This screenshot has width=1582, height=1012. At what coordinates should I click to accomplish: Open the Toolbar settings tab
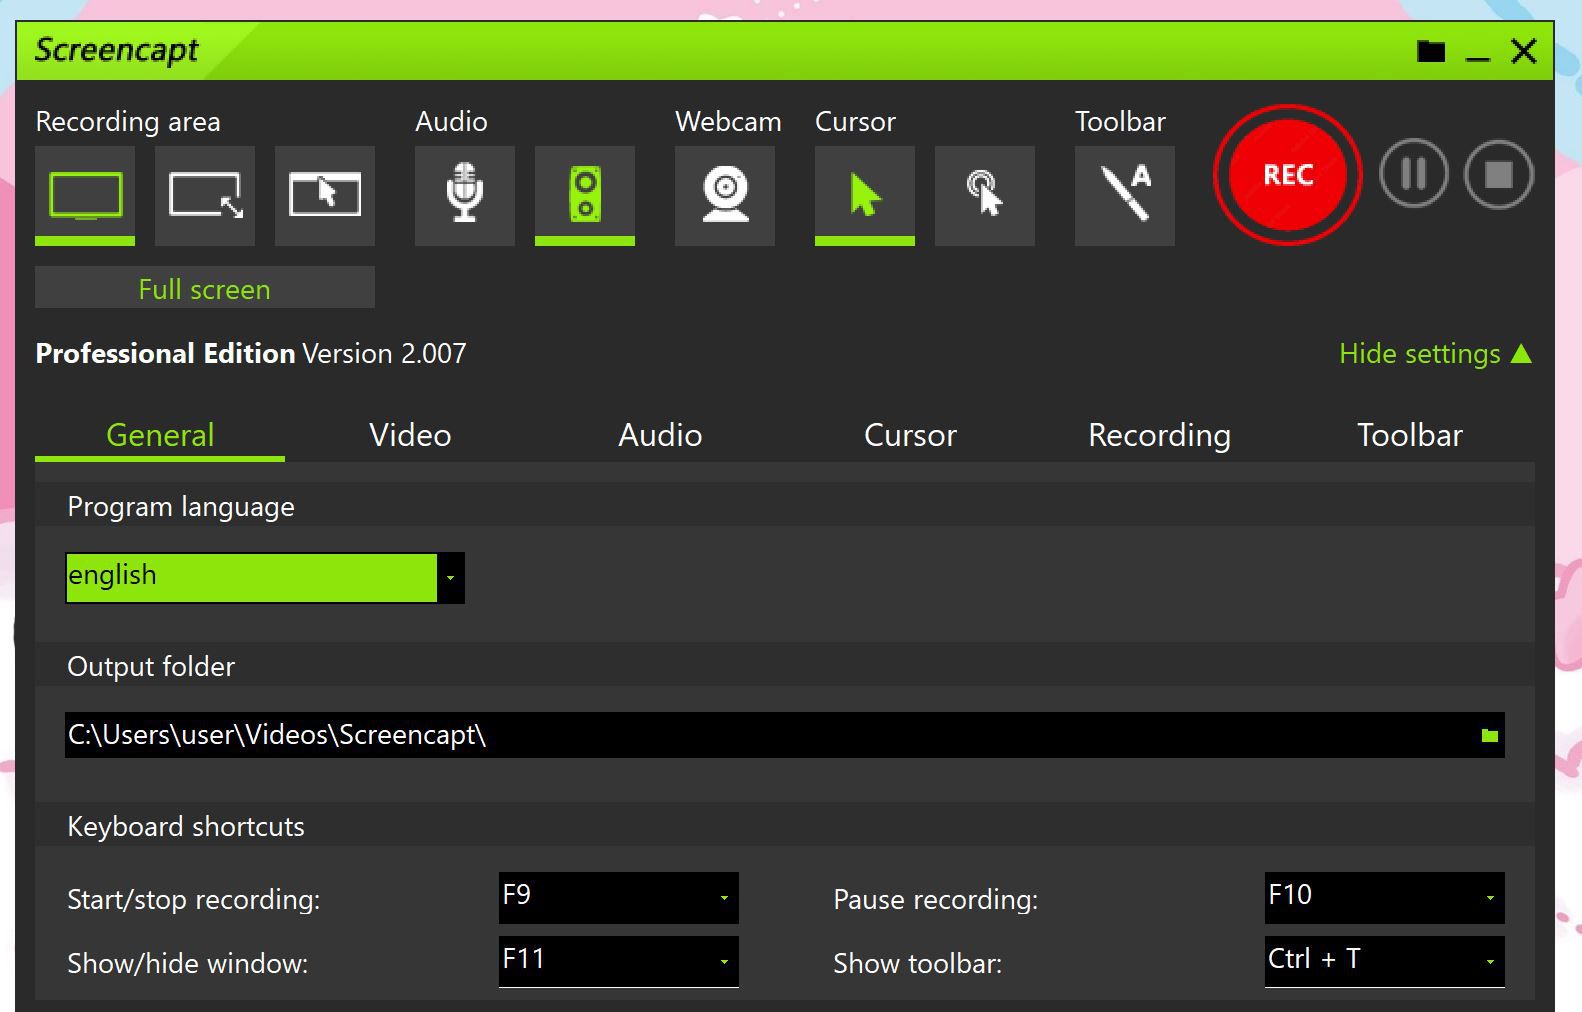(1410, 436)
